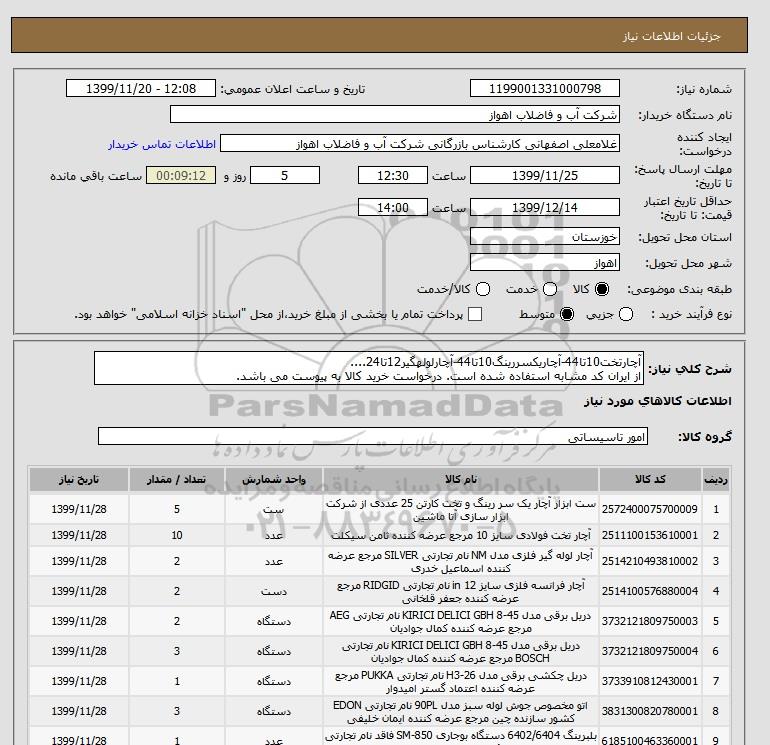Viewport: 770px width, 745px height.
Task: Click تعداد / مقدار column header
Action: coord(177,479)
